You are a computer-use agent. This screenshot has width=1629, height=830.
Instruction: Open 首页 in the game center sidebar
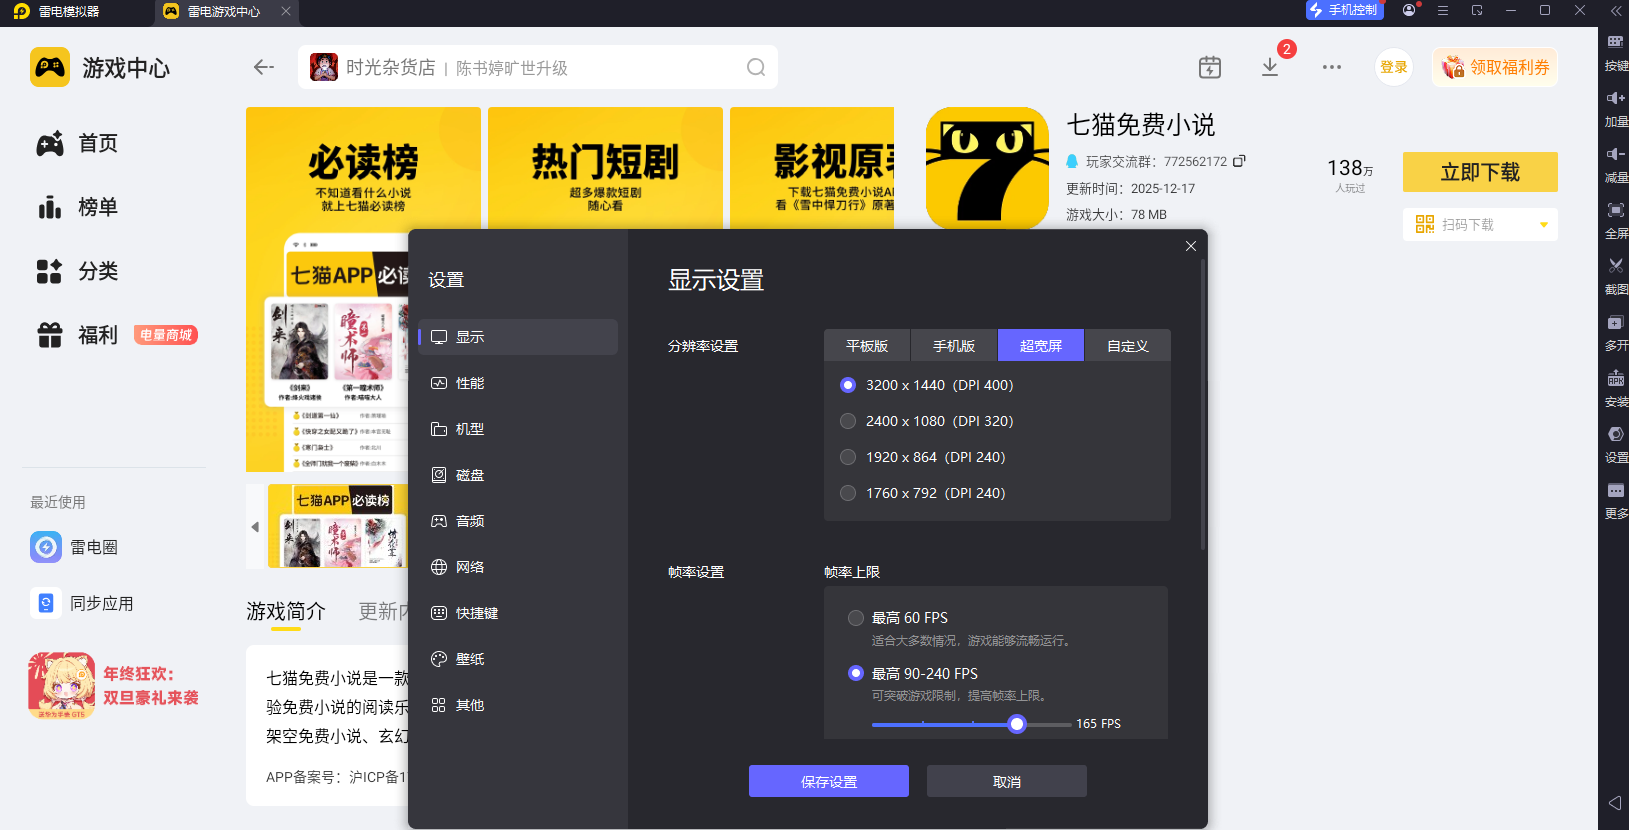pyautogui.click(x=78, y=143)
